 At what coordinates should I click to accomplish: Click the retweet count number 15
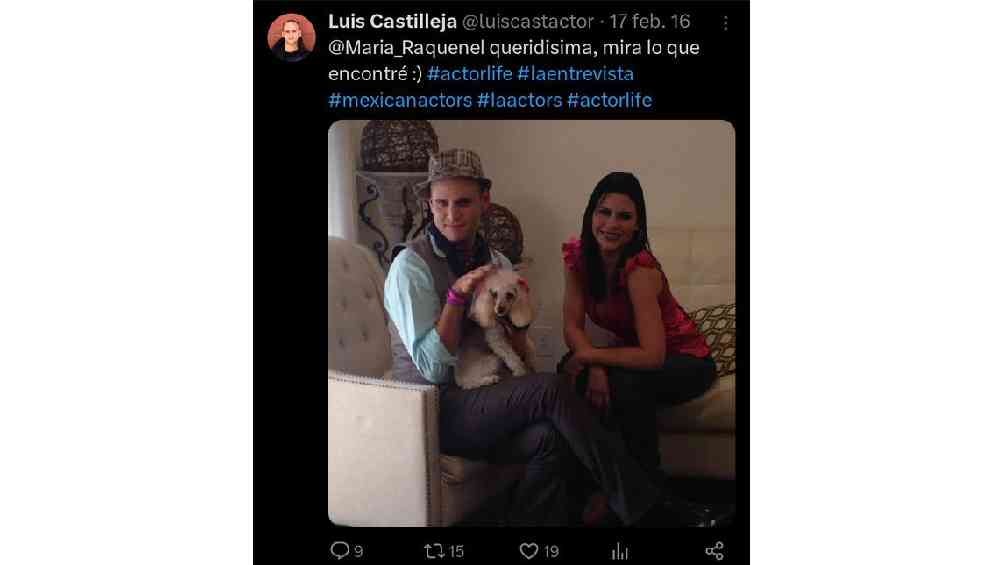(457, 552)
